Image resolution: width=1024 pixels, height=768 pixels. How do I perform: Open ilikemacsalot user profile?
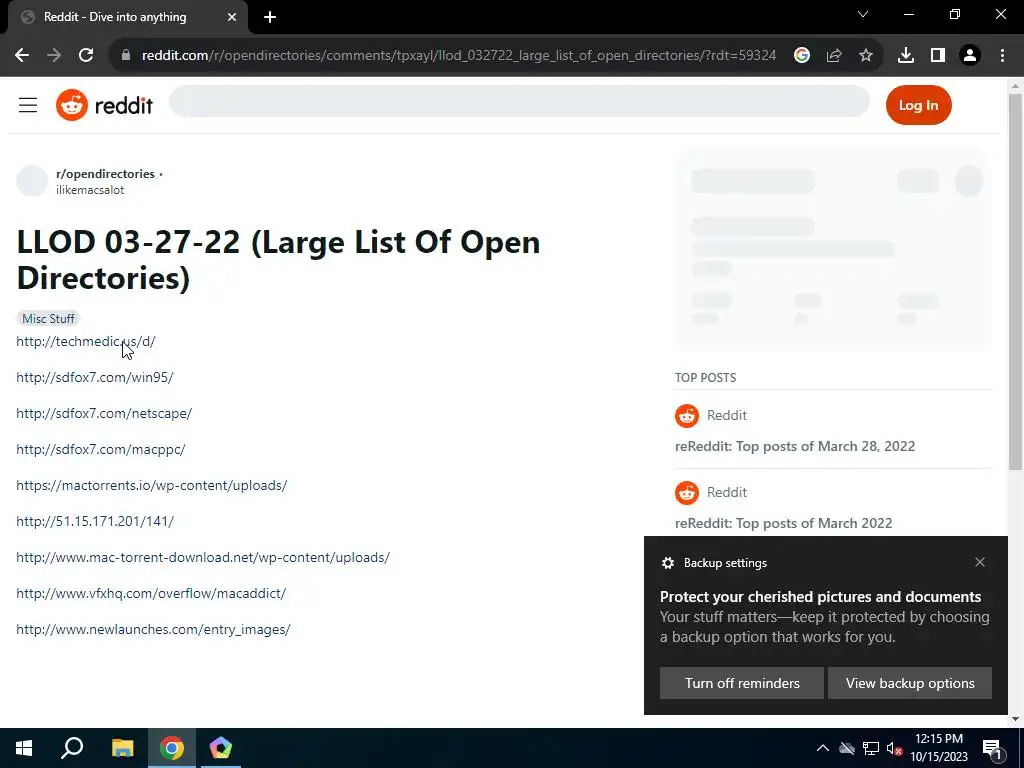point(90,190)
